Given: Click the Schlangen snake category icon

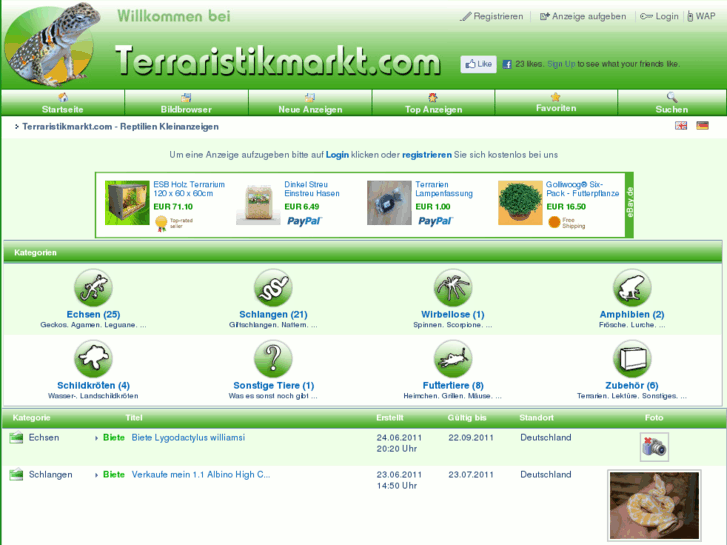Looking at the screenshot, I should tap(273, 288).
